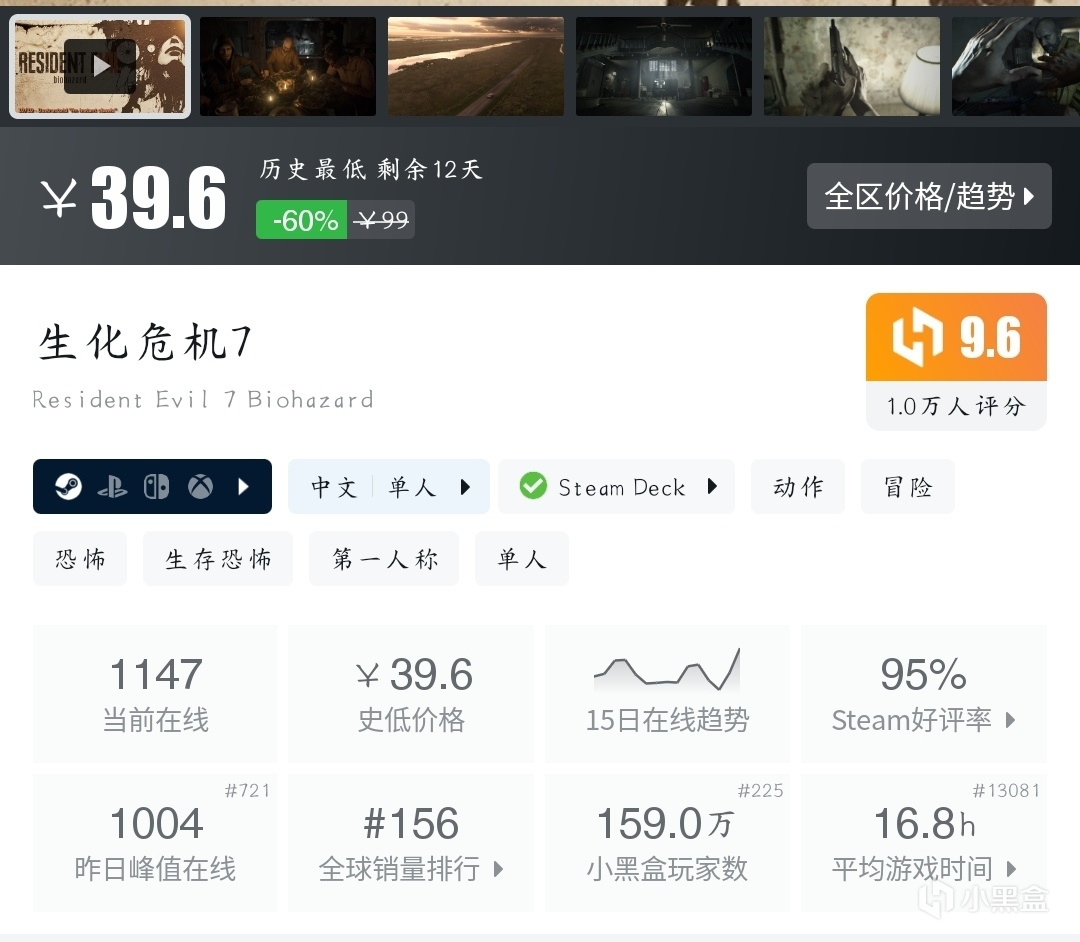View the handgun and lamp screenshot
1080x942 pixels.
coord(852,66)
